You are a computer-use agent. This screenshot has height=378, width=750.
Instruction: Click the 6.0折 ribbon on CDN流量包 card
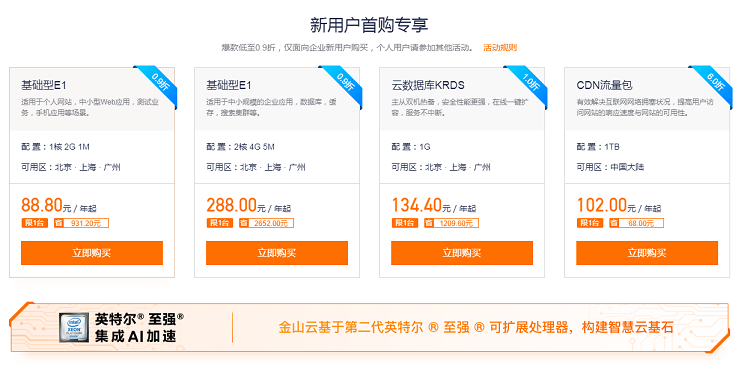pos(713,84)
